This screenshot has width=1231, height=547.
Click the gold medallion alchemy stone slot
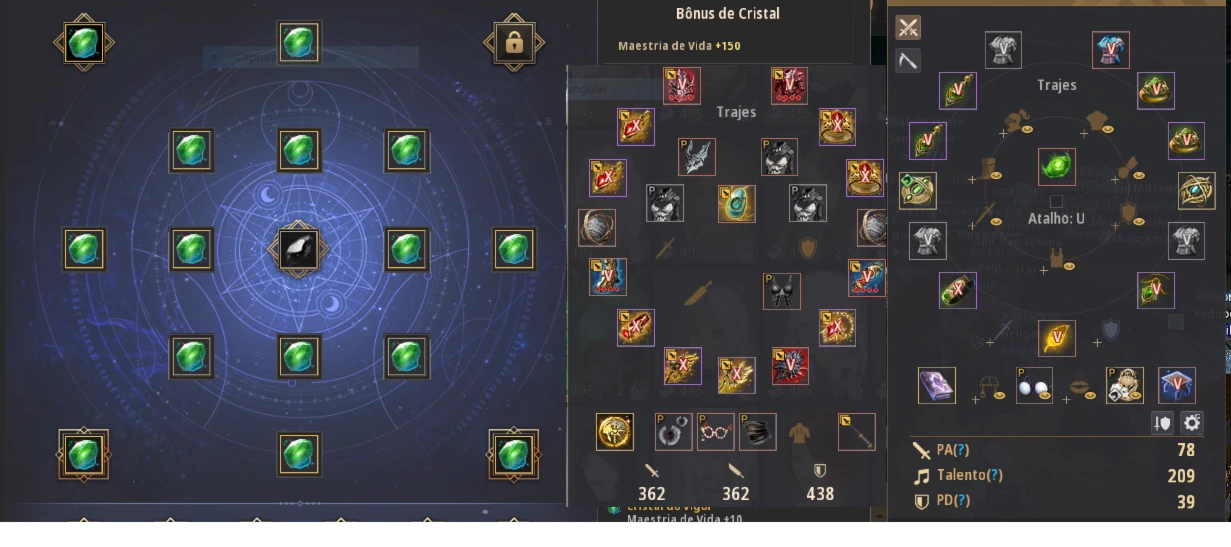(615, 432)
